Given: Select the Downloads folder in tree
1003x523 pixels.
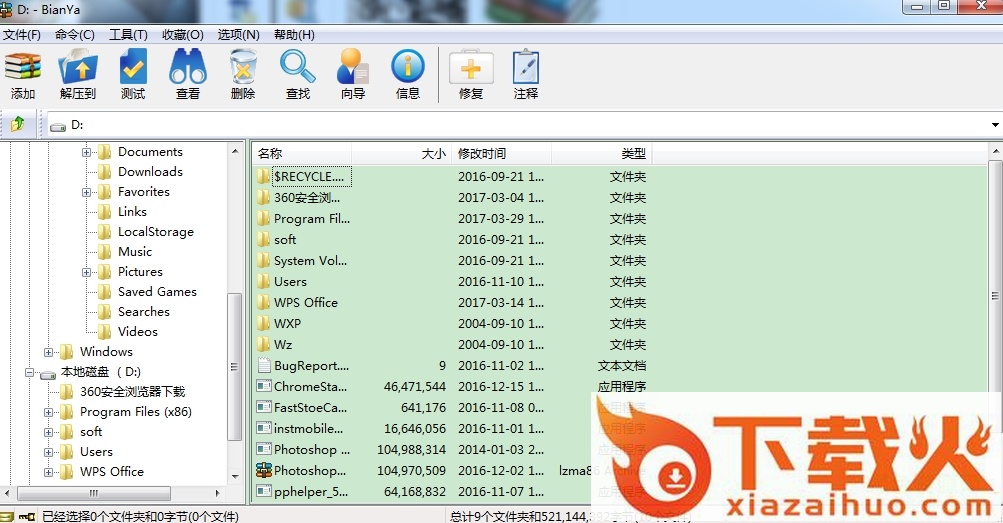Looking at the screenshot, I should 150,172.
